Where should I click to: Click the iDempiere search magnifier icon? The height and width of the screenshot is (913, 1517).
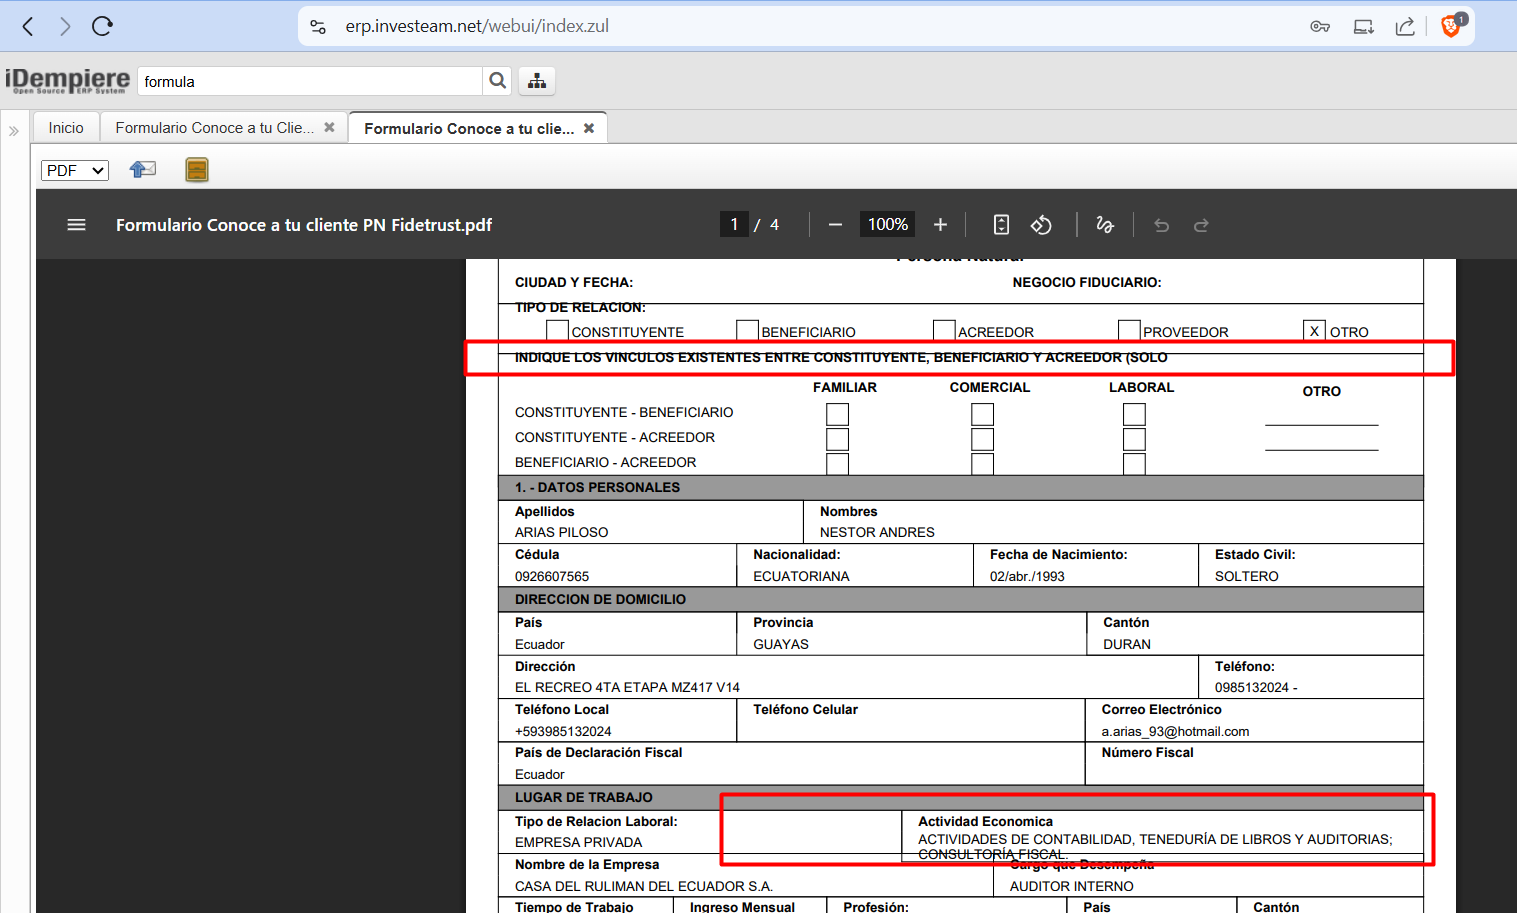click(x=497, y=81)
